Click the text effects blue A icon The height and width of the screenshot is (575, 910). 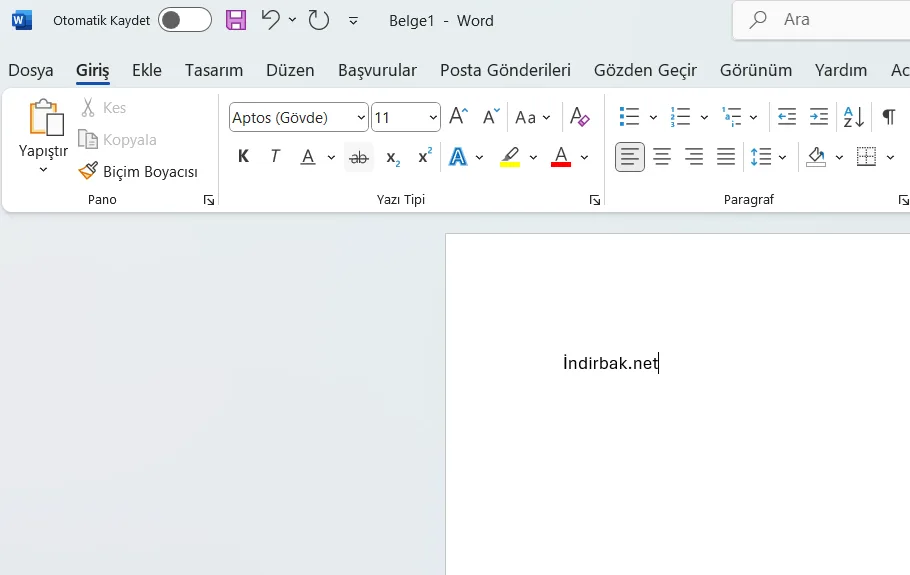pyautogui.click(x=458, y=157)
